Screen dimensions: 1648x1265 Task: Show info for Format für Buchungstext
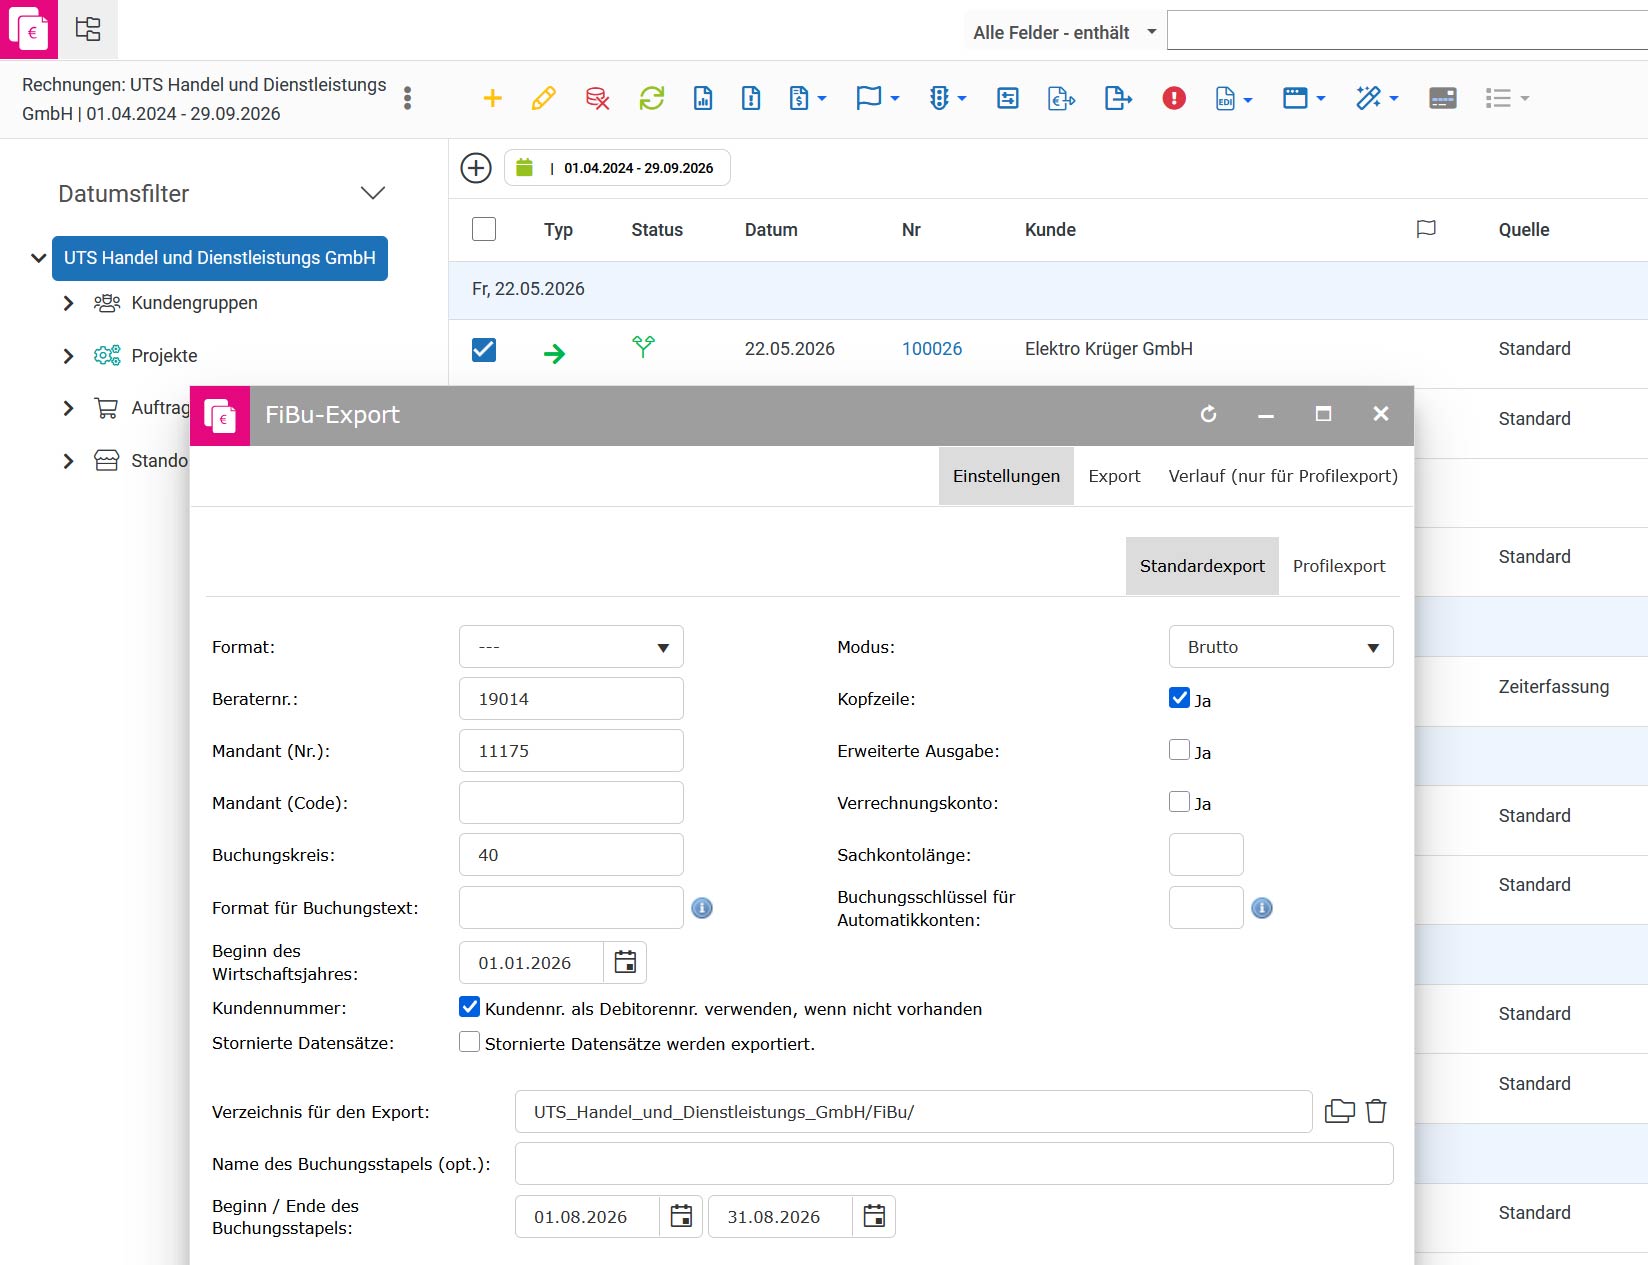(x=702, y=908)
